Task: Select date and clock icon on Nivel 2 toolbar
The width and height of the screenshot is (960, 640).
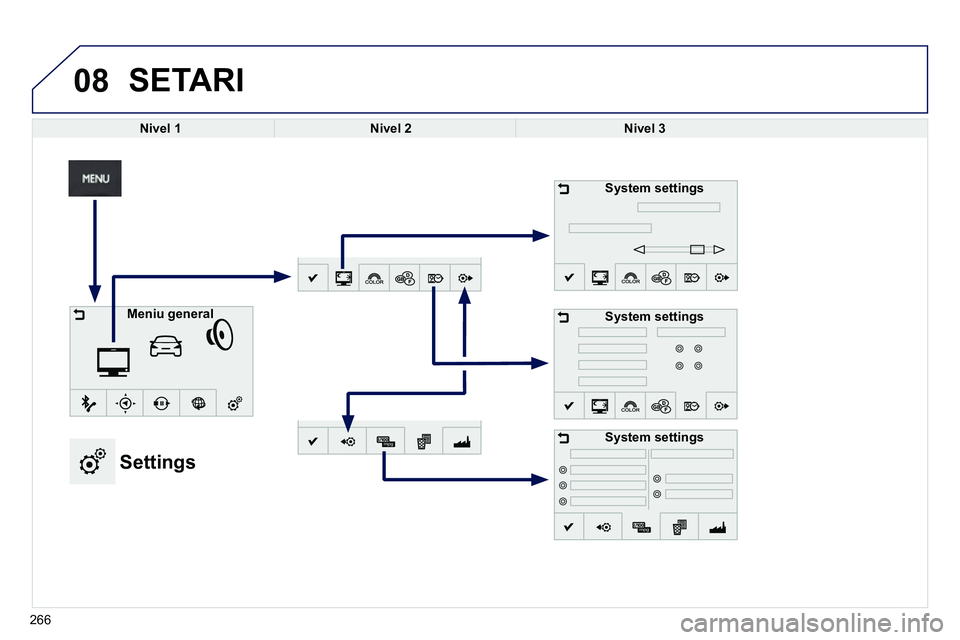Action: click(435, 278)
